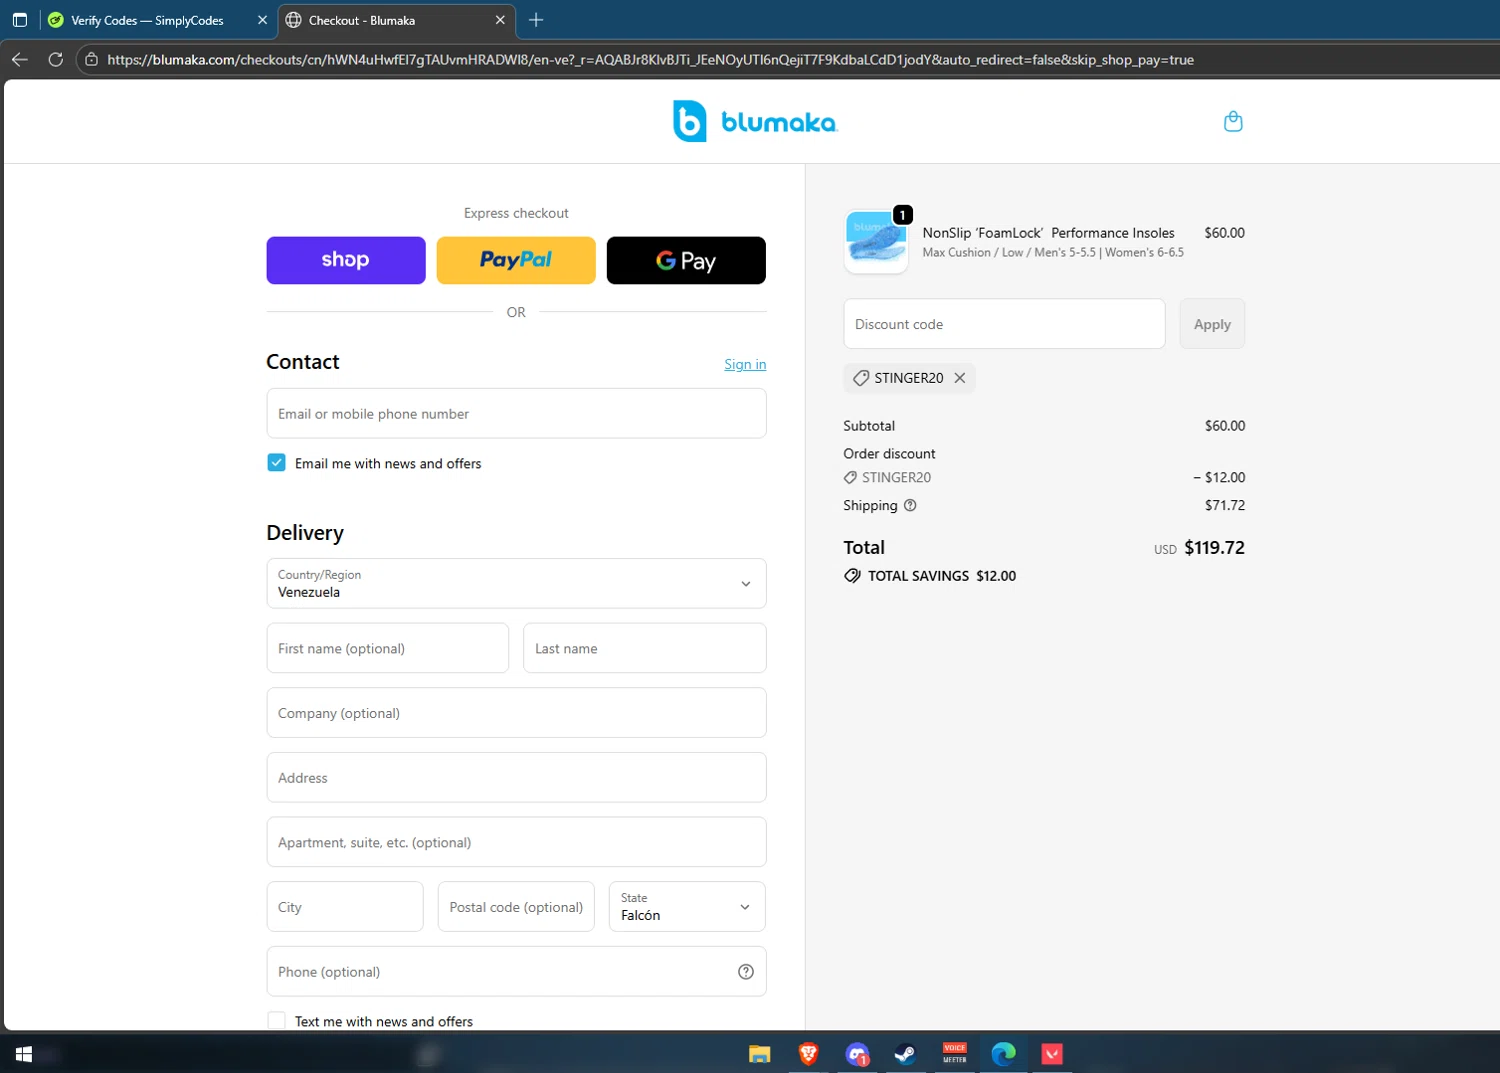Close the Checkout - Blumaka tab
The height and width of the screenshot is (1073, 1500).
(x=500, y=20)
